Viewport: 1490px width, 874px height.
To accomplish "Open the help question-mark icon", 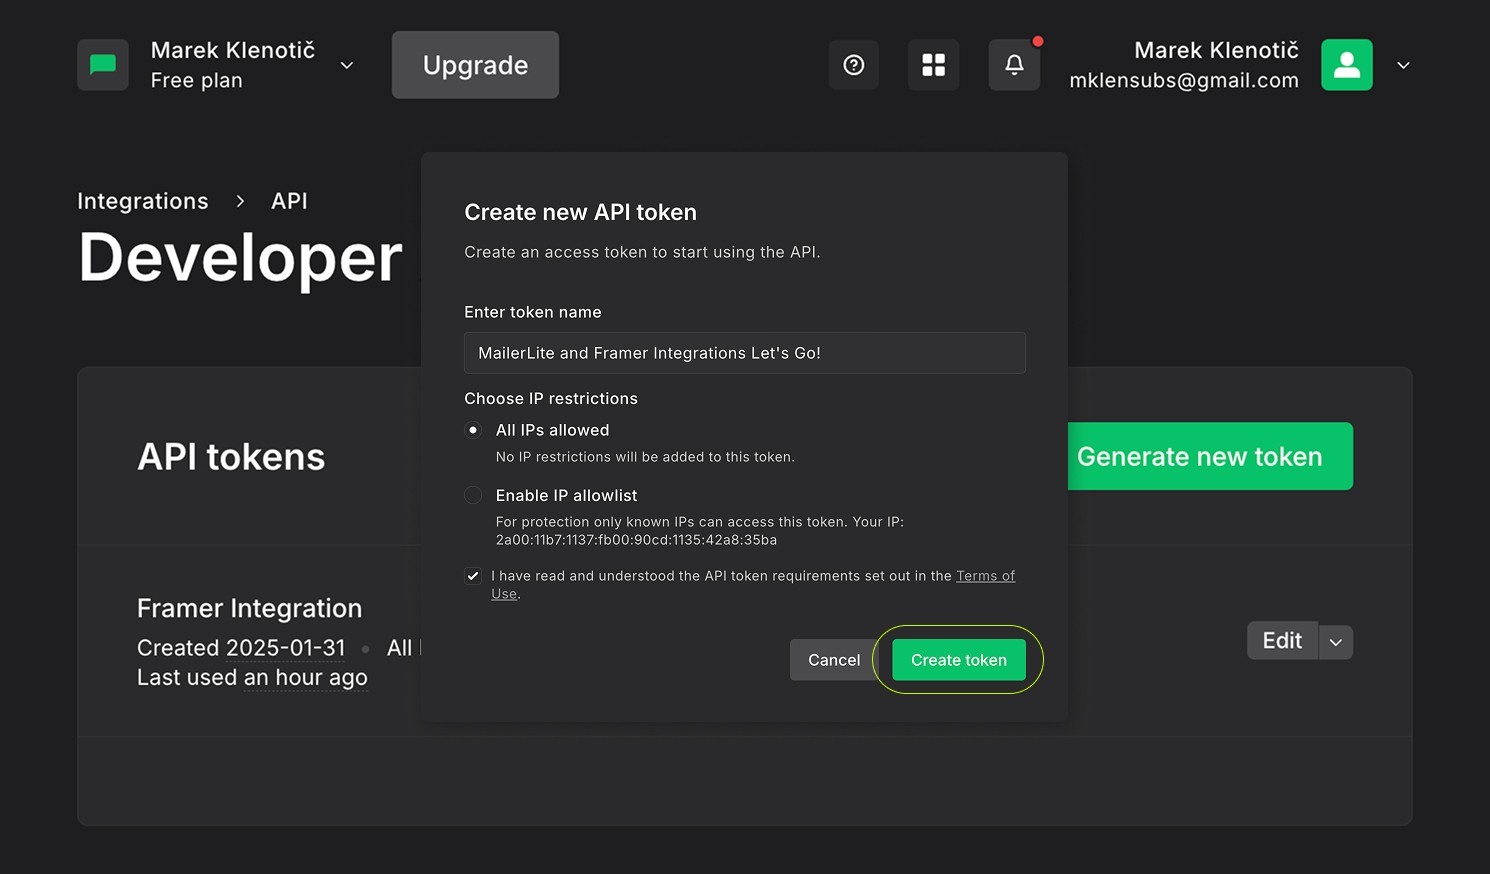I will point(853,64).
